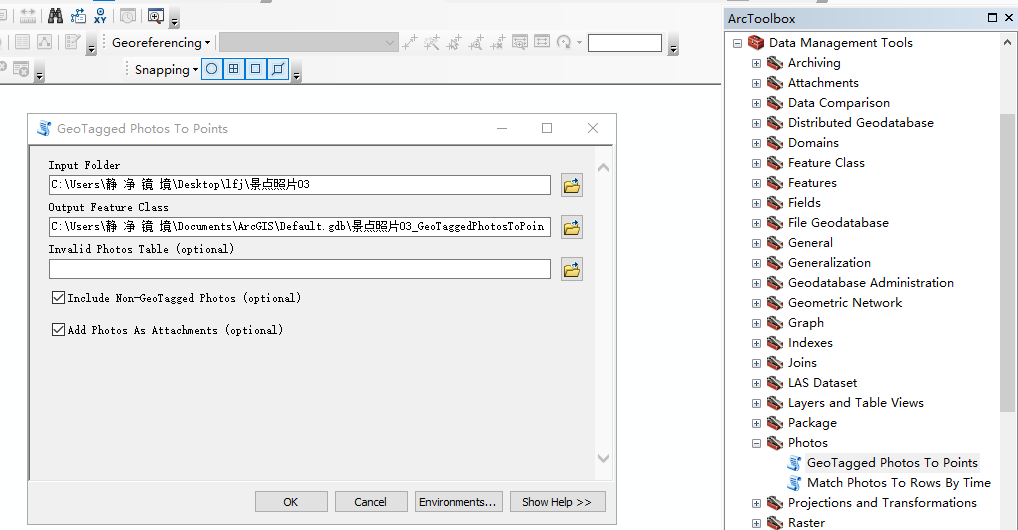
Task: Click the Auto Registration wand icon
Action: point(432,43)
